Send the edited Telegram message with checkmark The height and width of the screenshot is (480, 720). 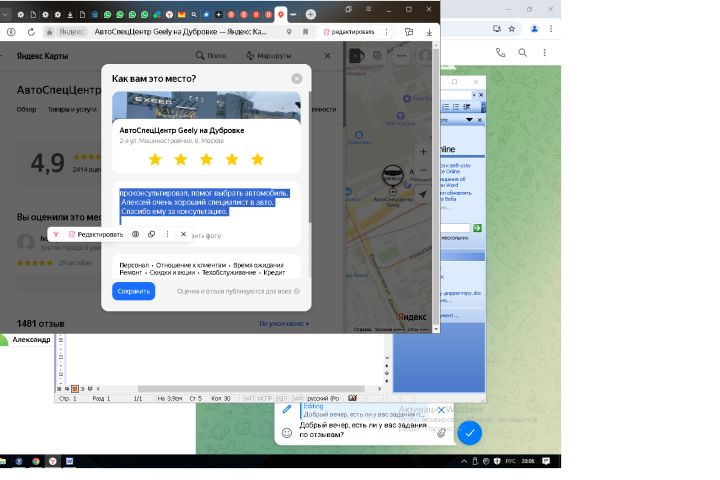click(469, 433)
